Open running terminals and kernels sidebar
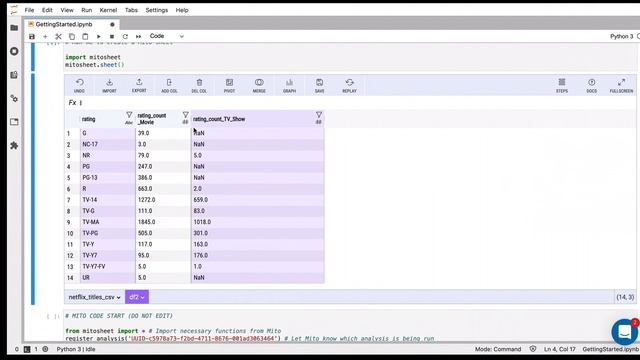Screen dimensions: 640x360 click(14, 51)
